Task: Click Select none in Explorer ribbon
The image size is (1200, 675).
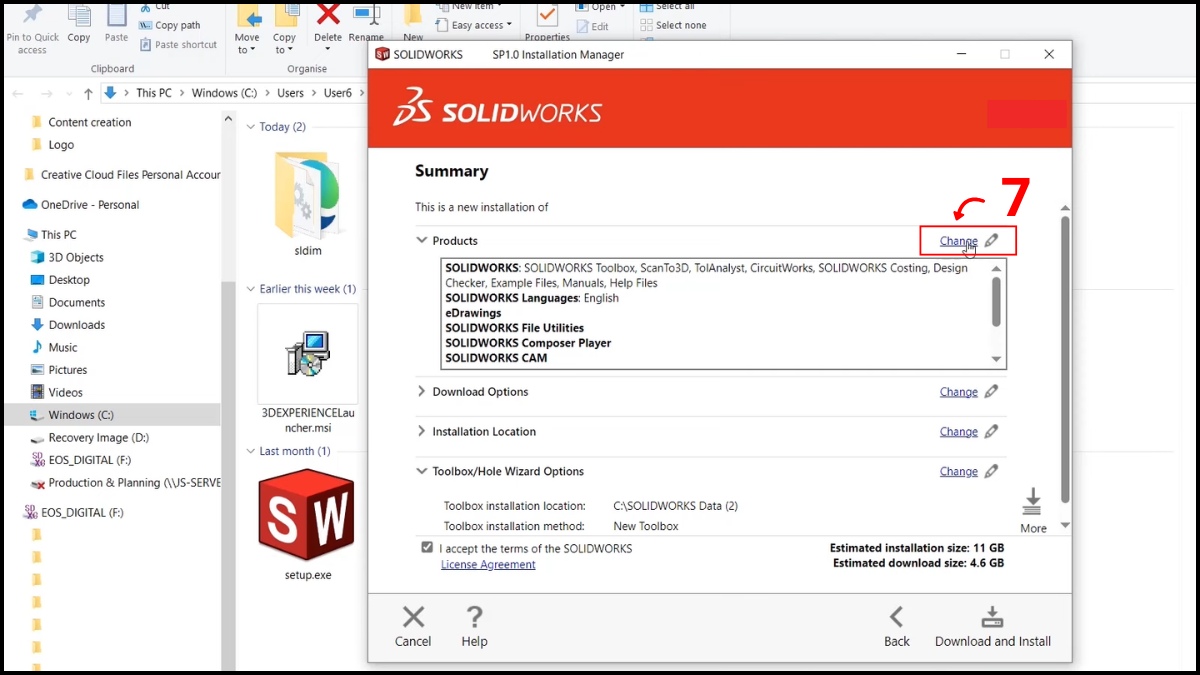Action: (674, 25)
